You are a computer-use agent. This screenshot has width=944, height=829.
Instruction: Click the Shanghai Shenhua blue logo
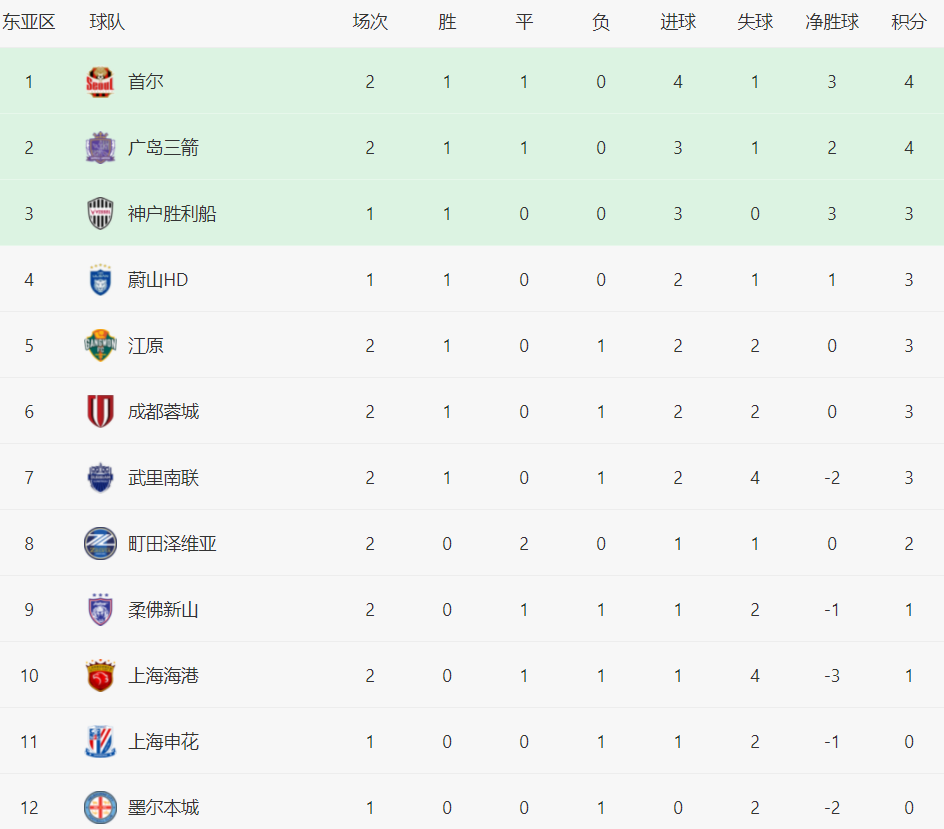coord(100,742)
